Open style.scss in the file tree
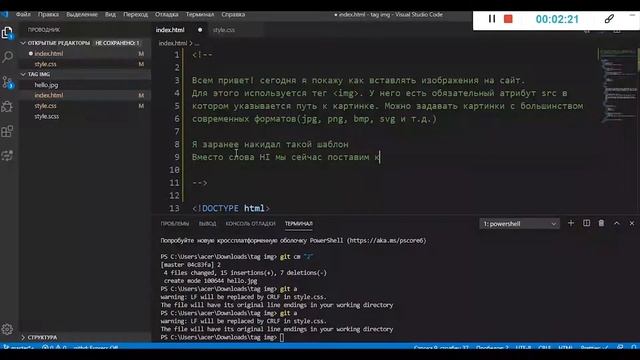 pos(85,116)
